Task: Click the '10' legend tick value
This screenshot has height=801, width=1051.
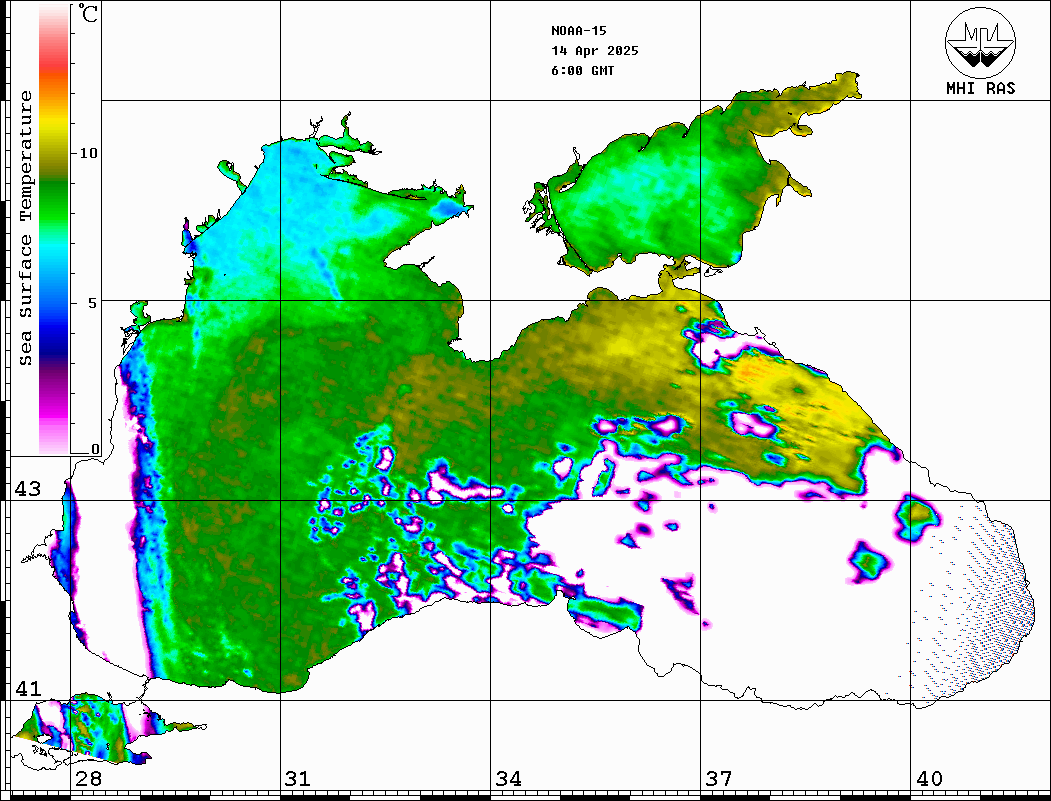Action: click(x=88, y=153)
